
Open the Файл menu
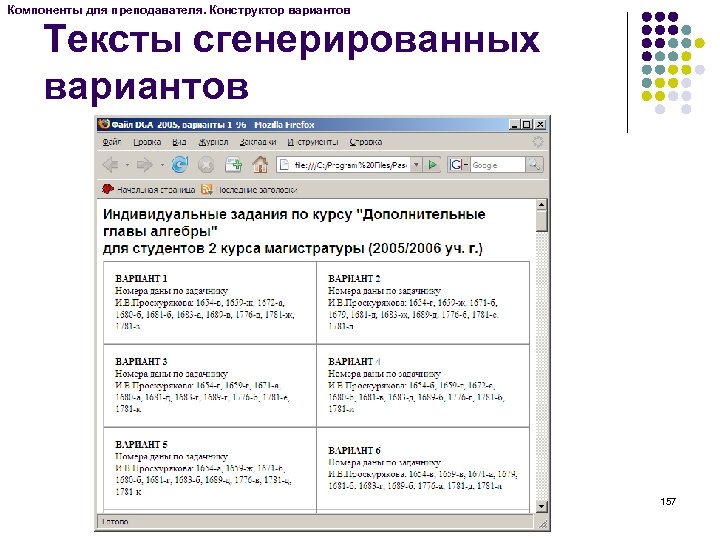pos(112,142)
